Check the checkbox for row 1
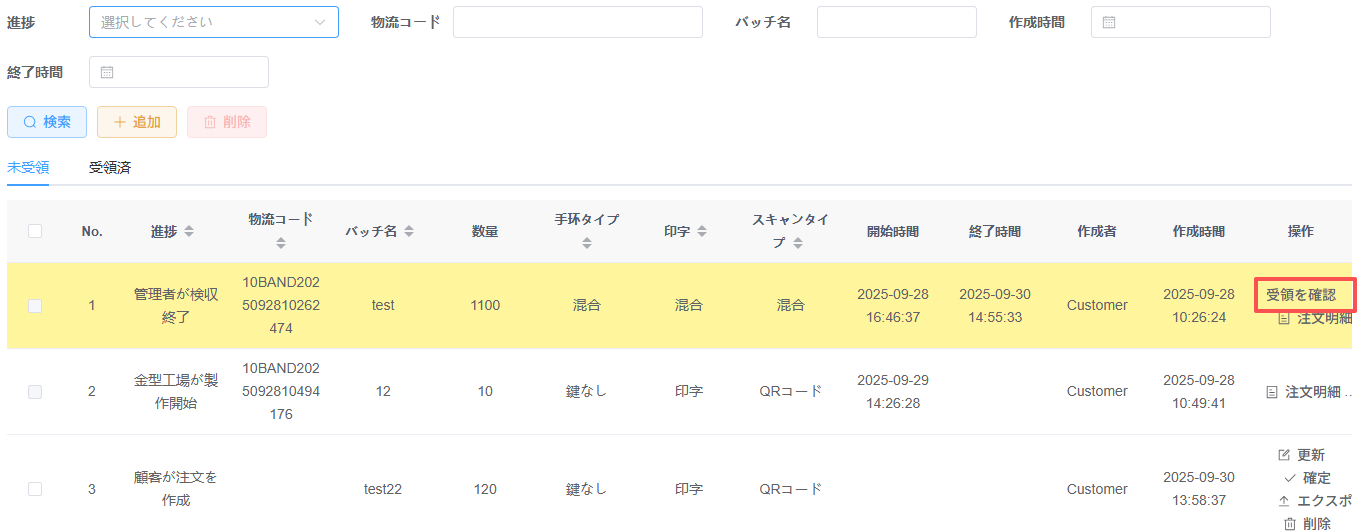The width and height of the screenshot is (1367, 531). click(x=35, y=306)
